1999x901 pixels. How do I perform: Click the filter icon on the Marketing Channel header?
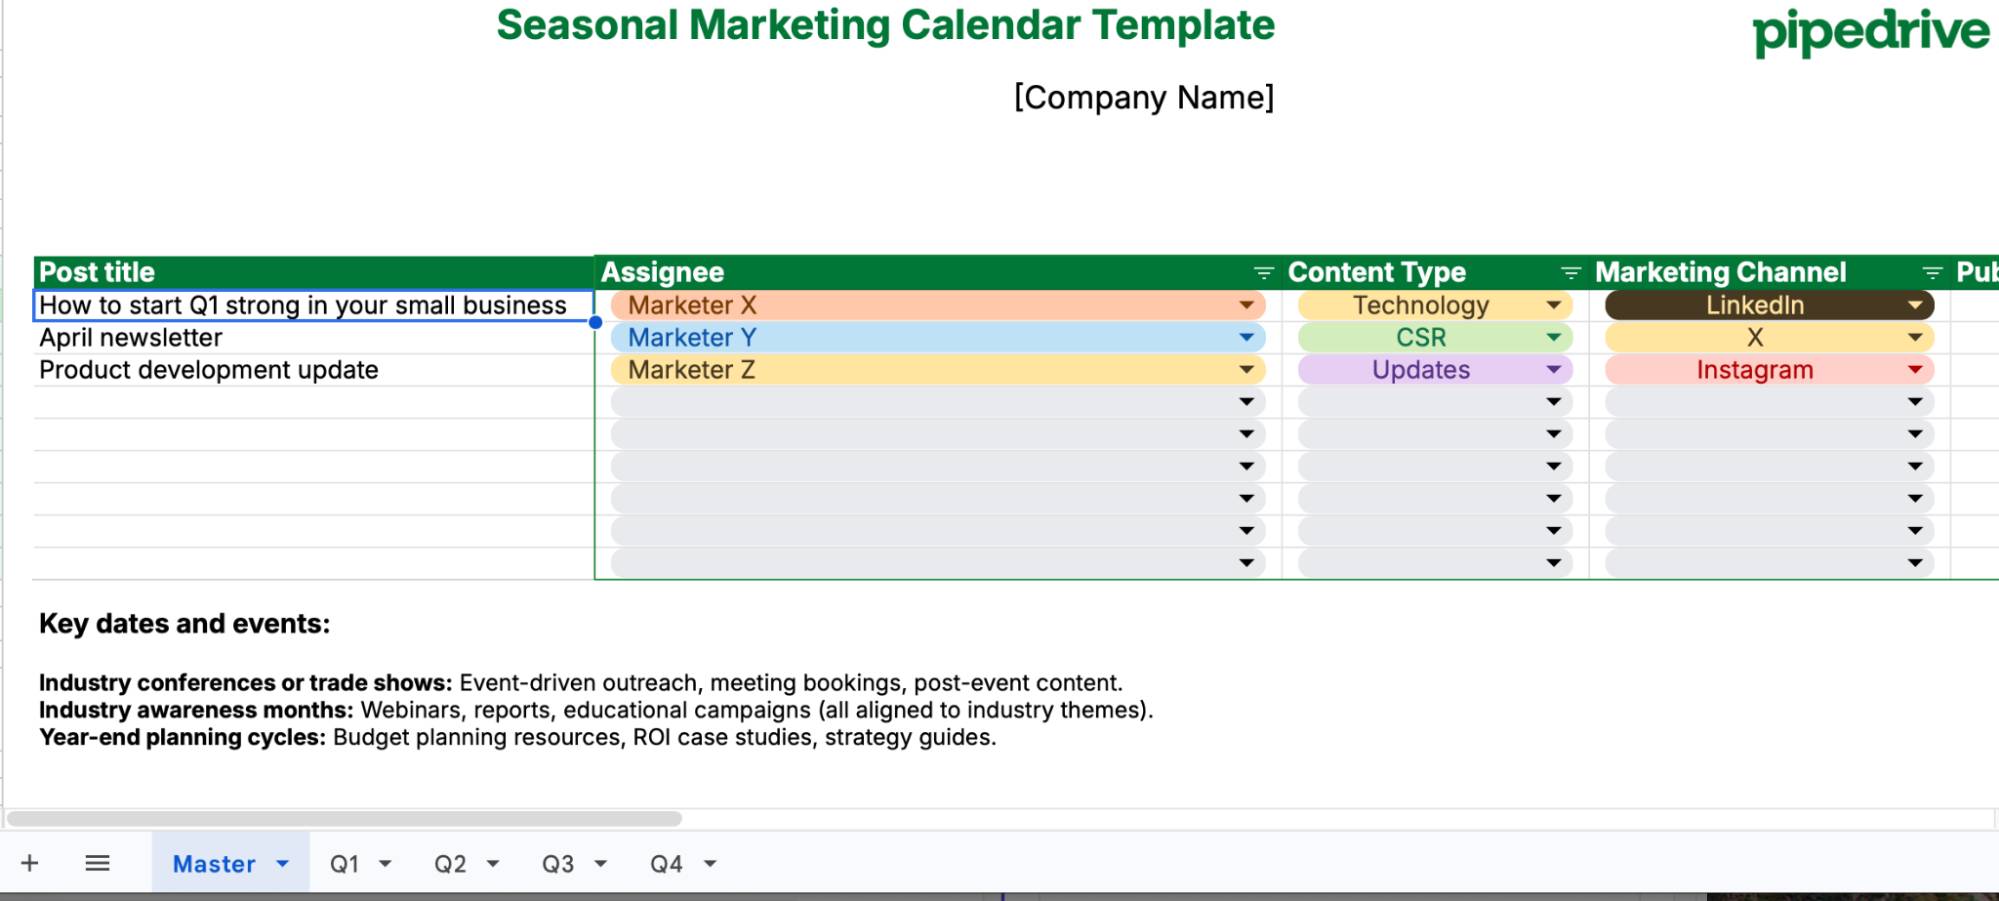pyautogui.click(x=1929, y=271)
